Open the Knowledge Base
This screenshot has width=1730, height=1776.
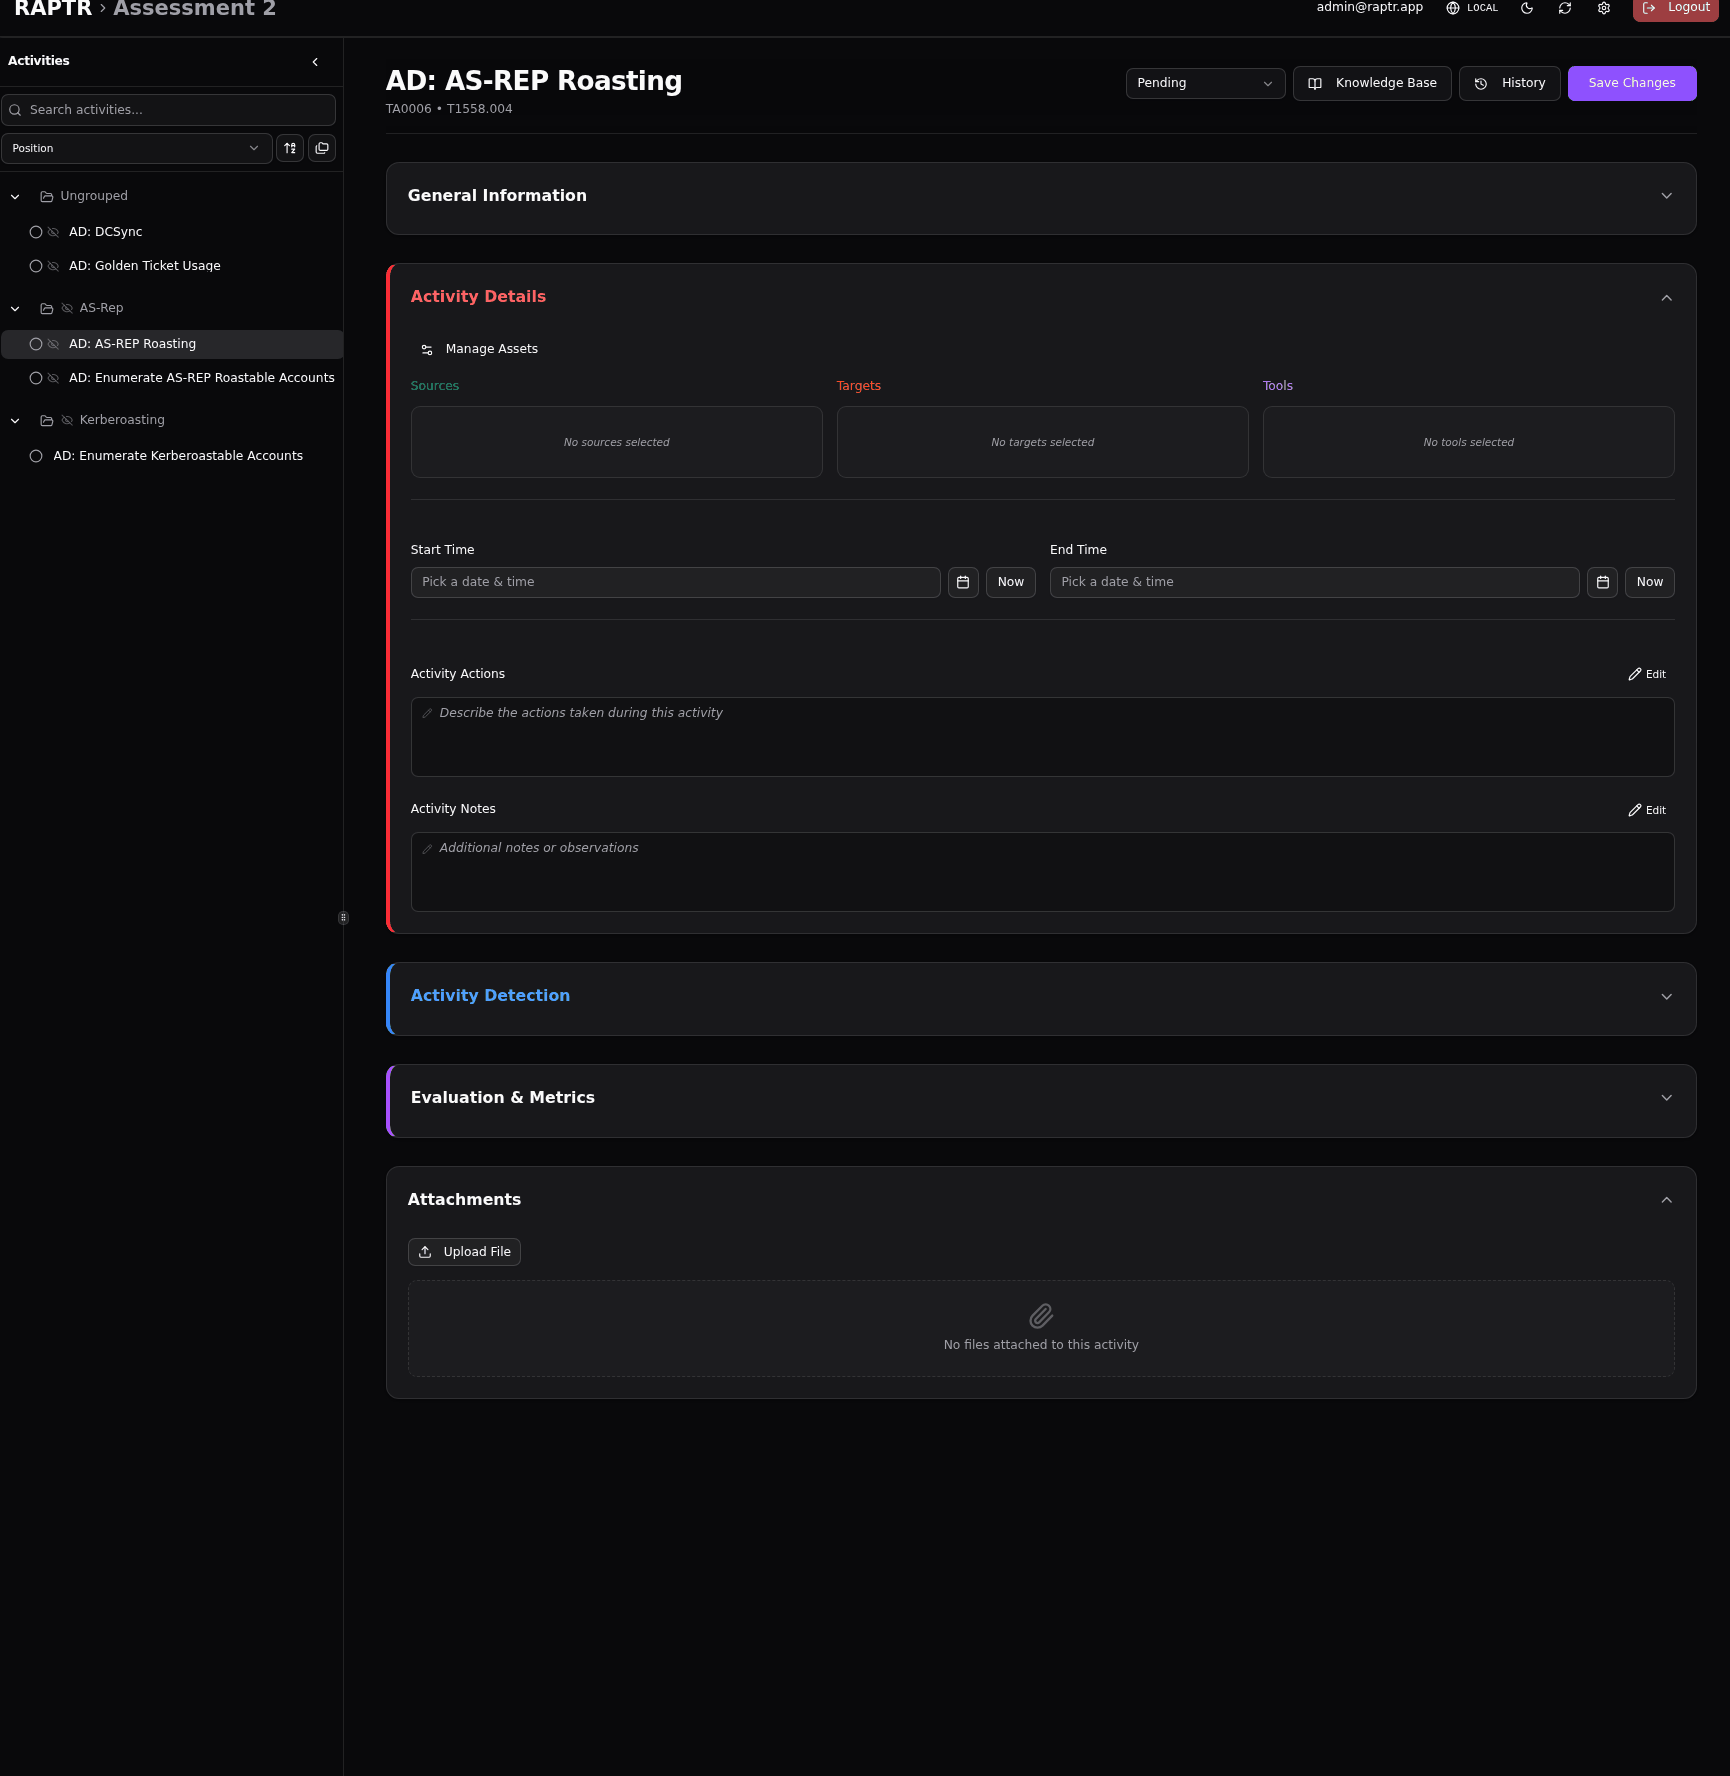[1372, 83]
